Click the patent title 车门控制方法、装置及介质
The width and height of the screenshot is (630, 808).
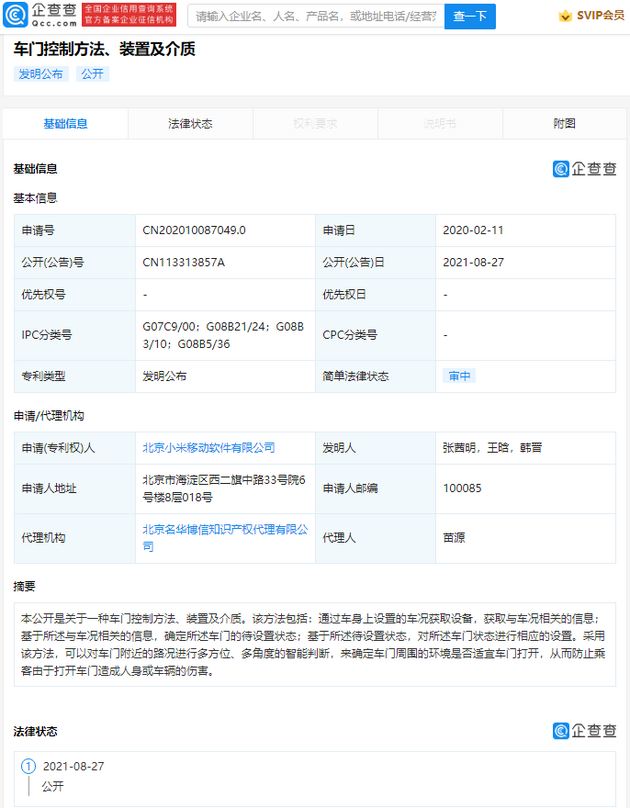point(105,49)
